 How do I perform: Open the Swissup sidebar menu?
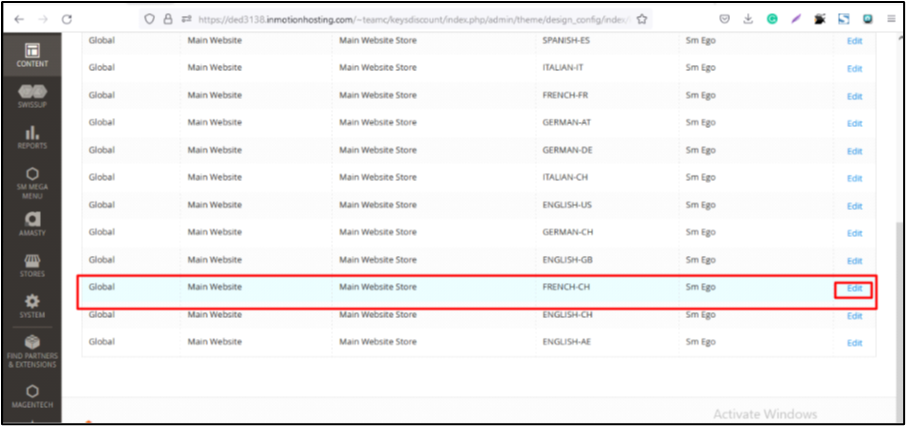(32, 98)
